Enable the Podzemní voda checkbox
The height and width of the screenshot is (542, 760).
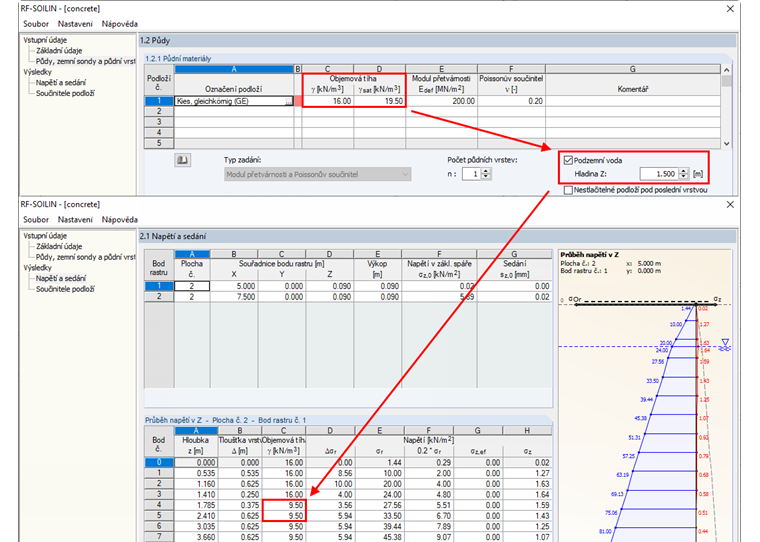click(x=568, y=159)
